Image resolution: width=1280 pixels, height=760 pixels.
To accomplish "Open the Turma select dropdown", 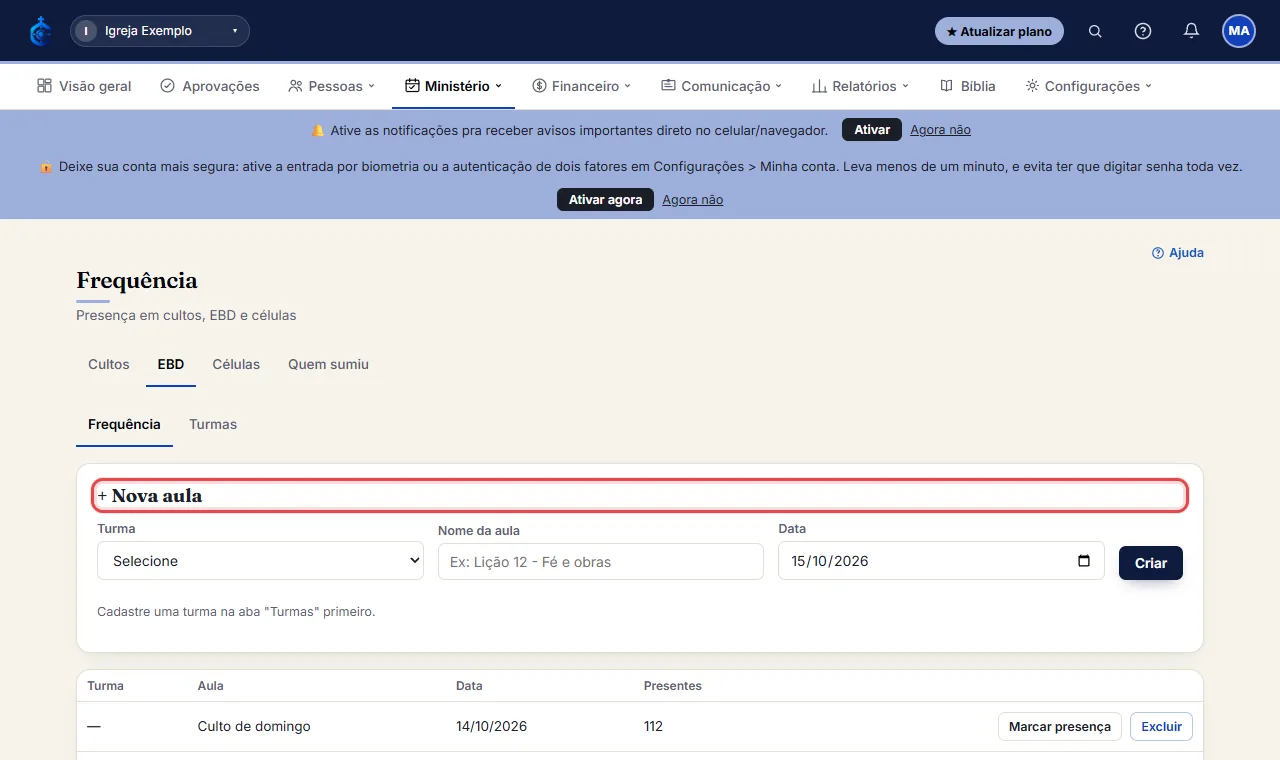I will coord(260,561).
